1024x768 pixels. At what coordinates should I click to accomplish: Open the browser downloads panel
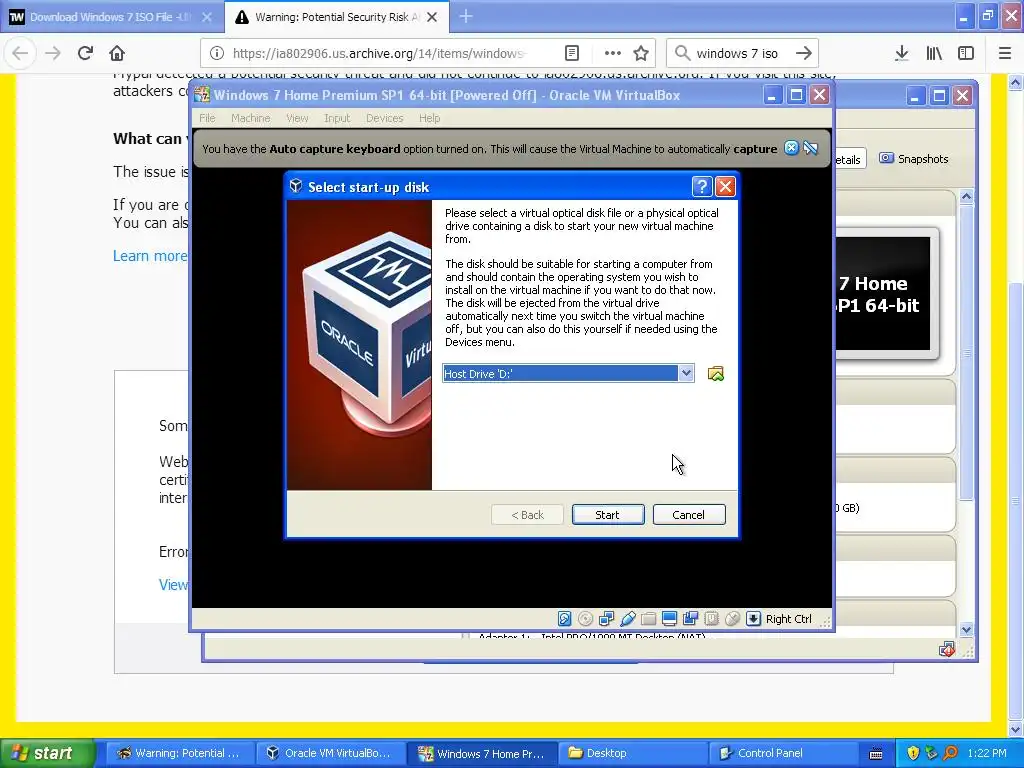point(902,53)
